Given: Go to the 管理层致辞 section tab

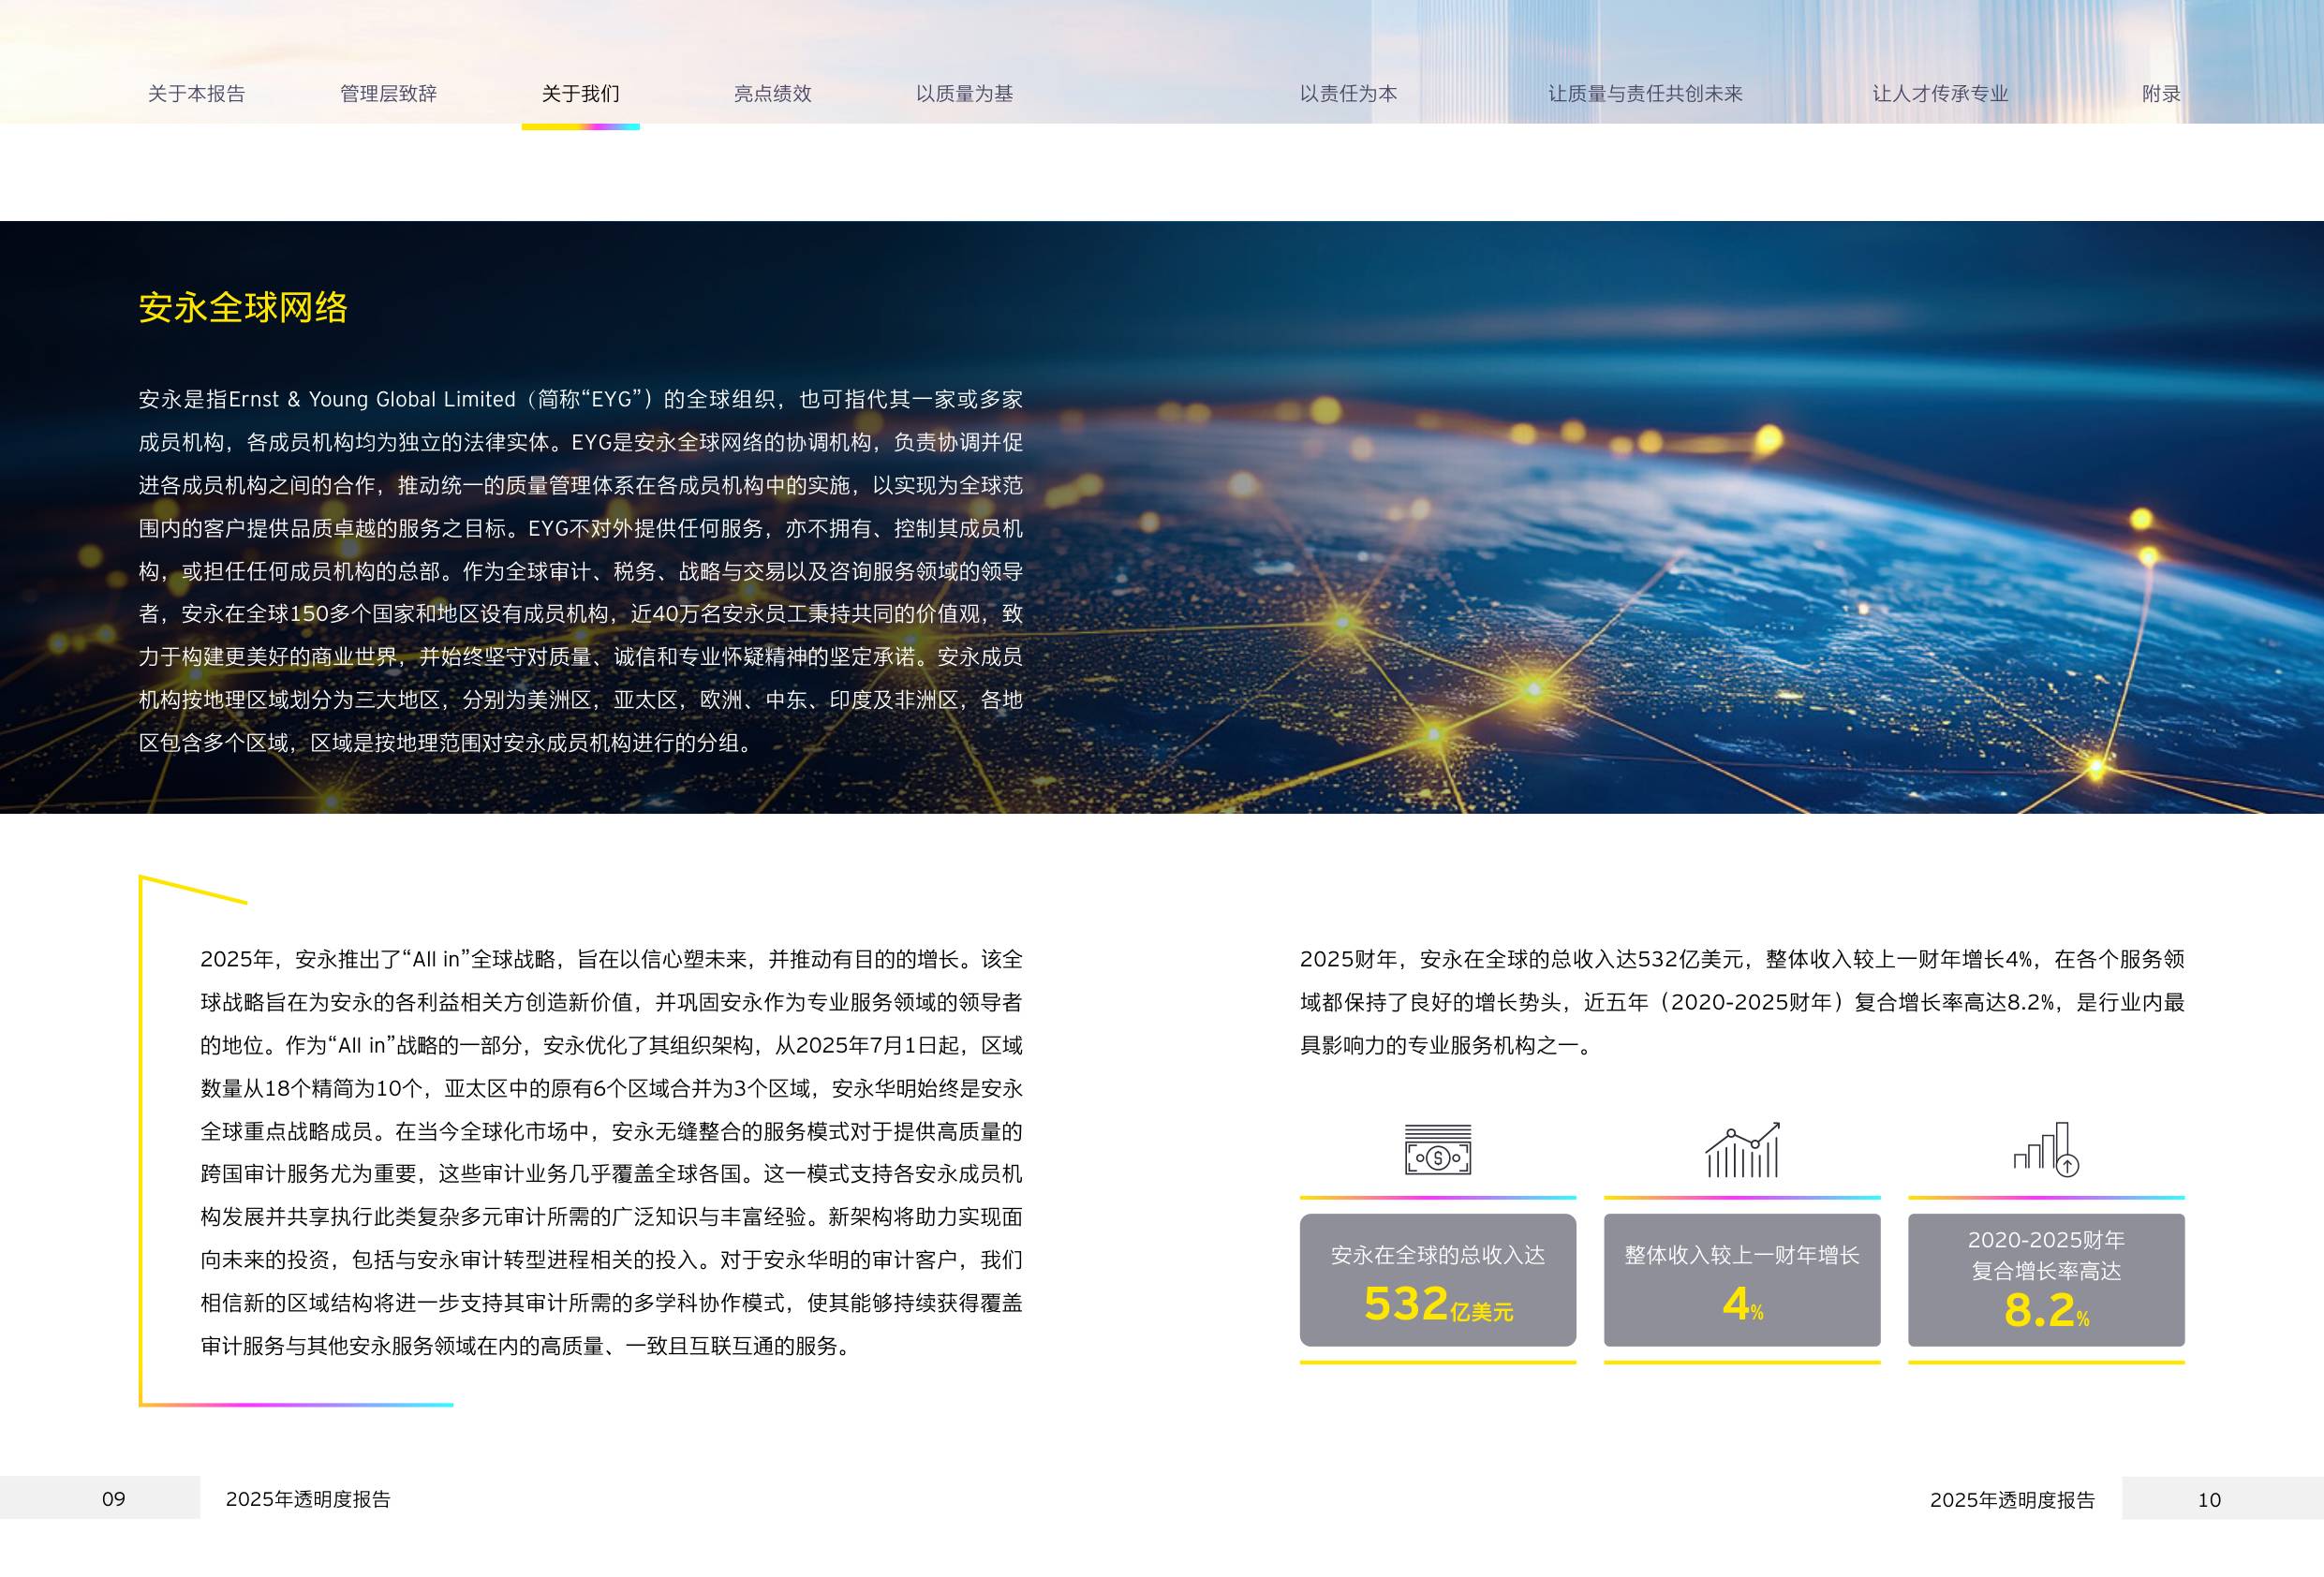Looking at the screenshot, I should pyautogui.click(x=388, y=94).
